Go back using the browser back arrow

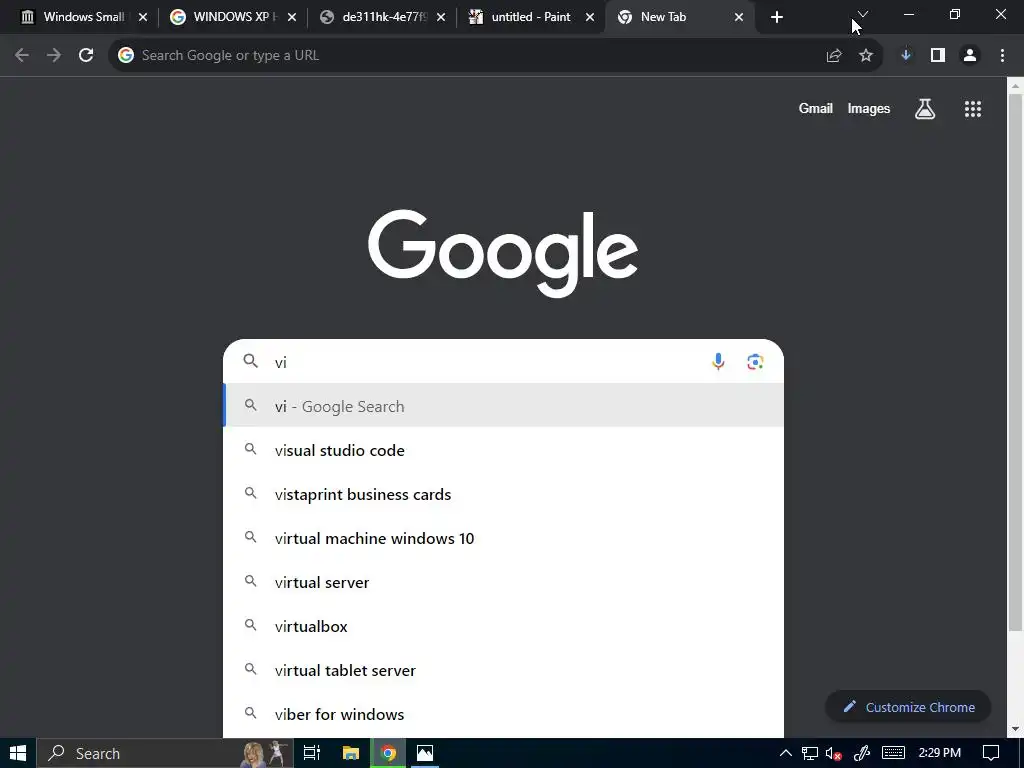22,56
